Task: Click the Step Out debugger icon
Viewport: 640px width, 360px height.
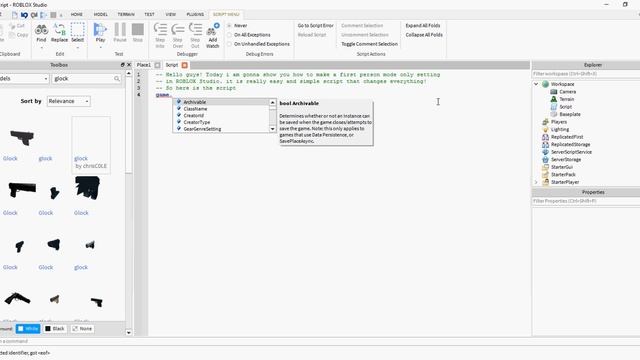Action: pos(195,29)
